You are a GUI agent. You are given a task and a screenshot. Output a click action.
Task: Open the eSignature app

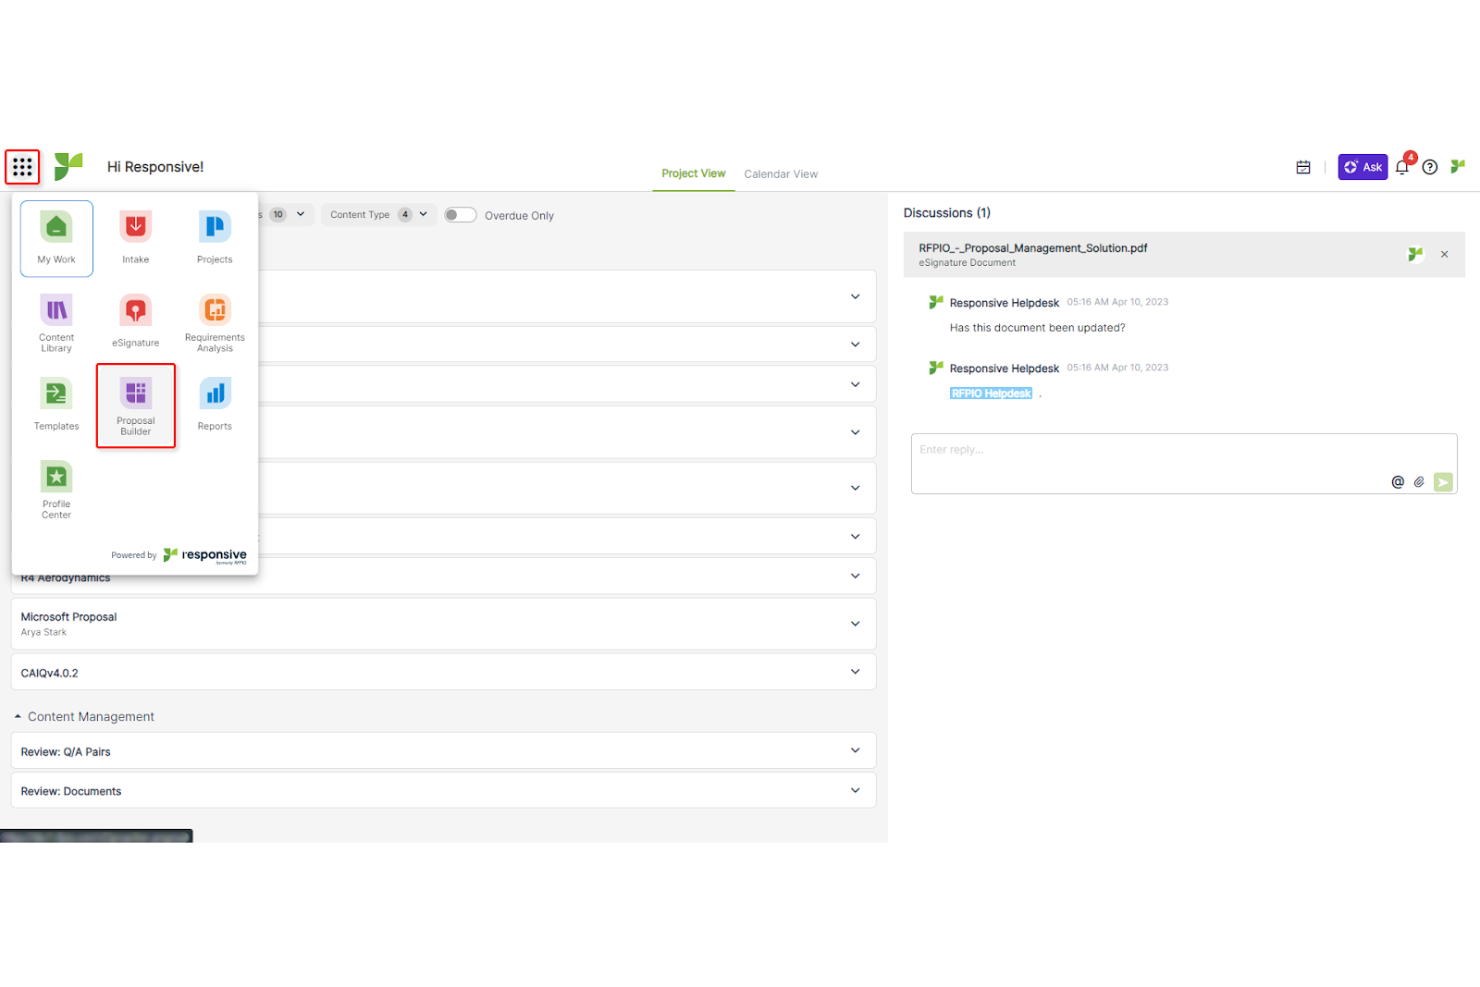click(x=135, y=320)
